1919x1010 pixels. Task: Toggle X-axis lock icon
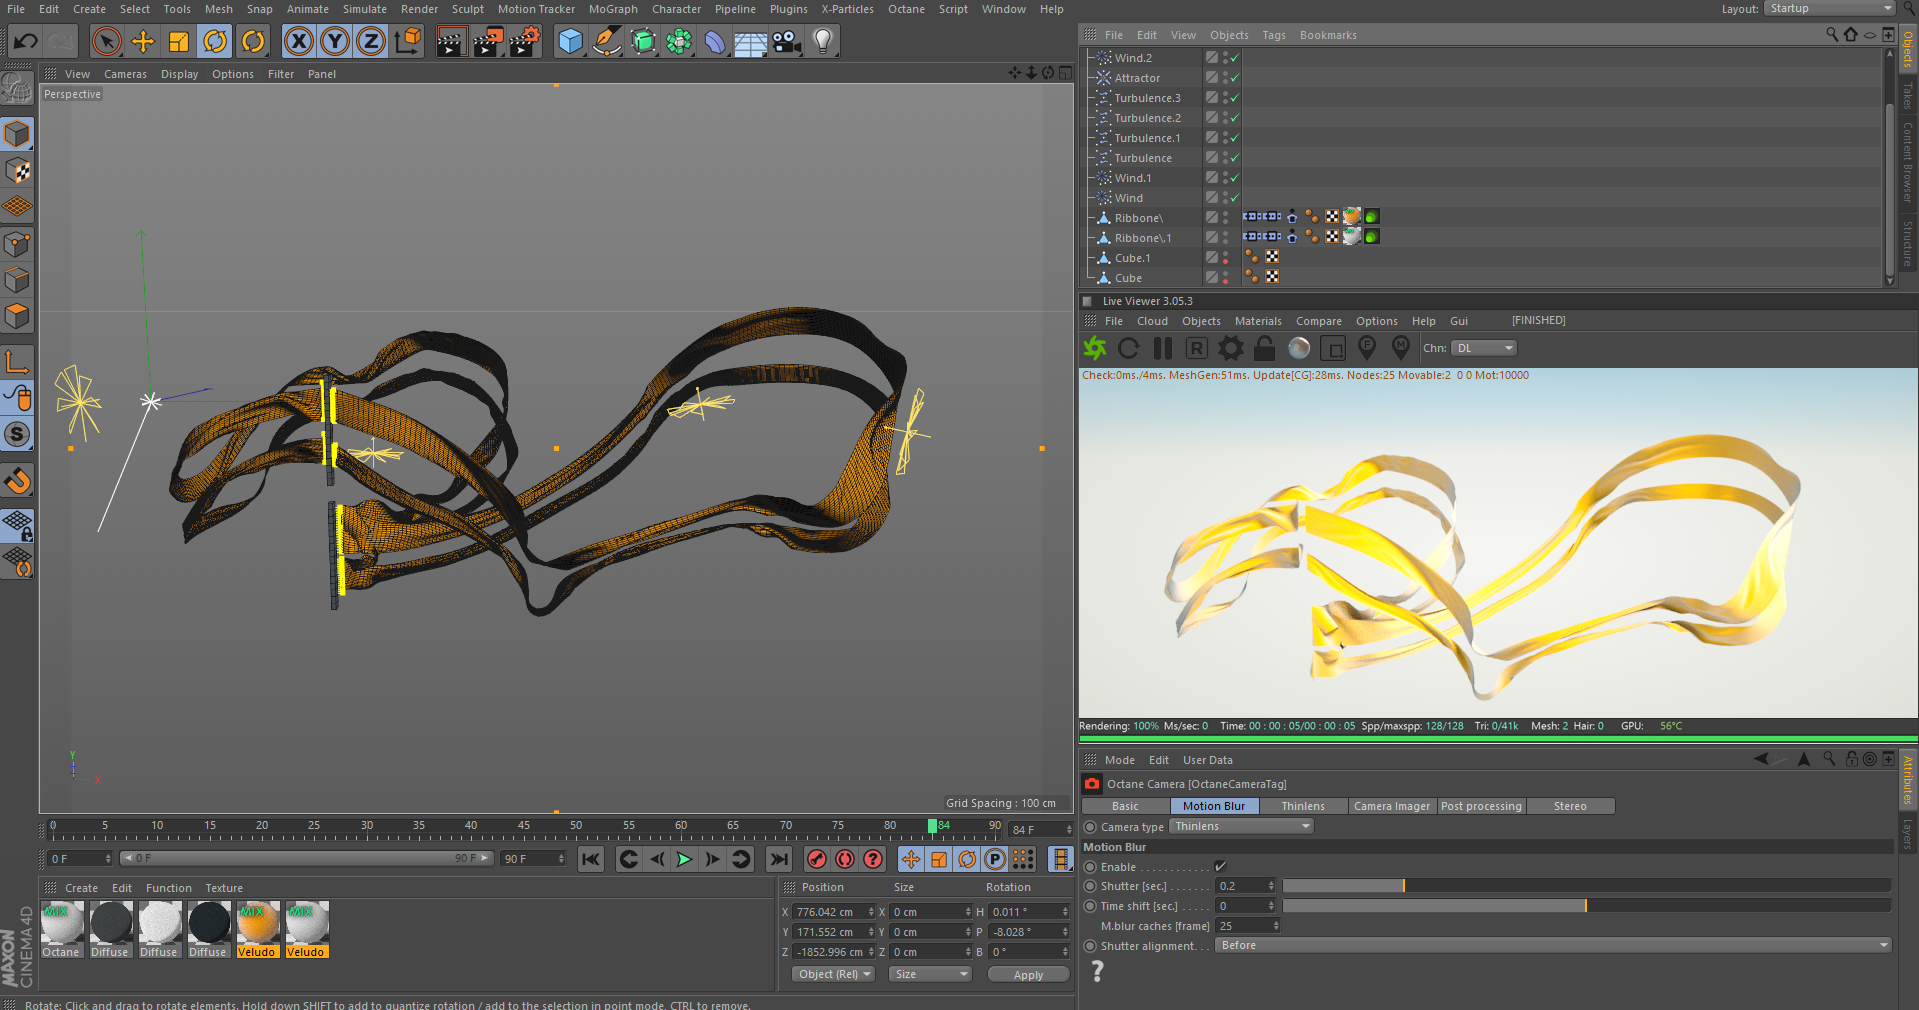[x=298, y=42]
